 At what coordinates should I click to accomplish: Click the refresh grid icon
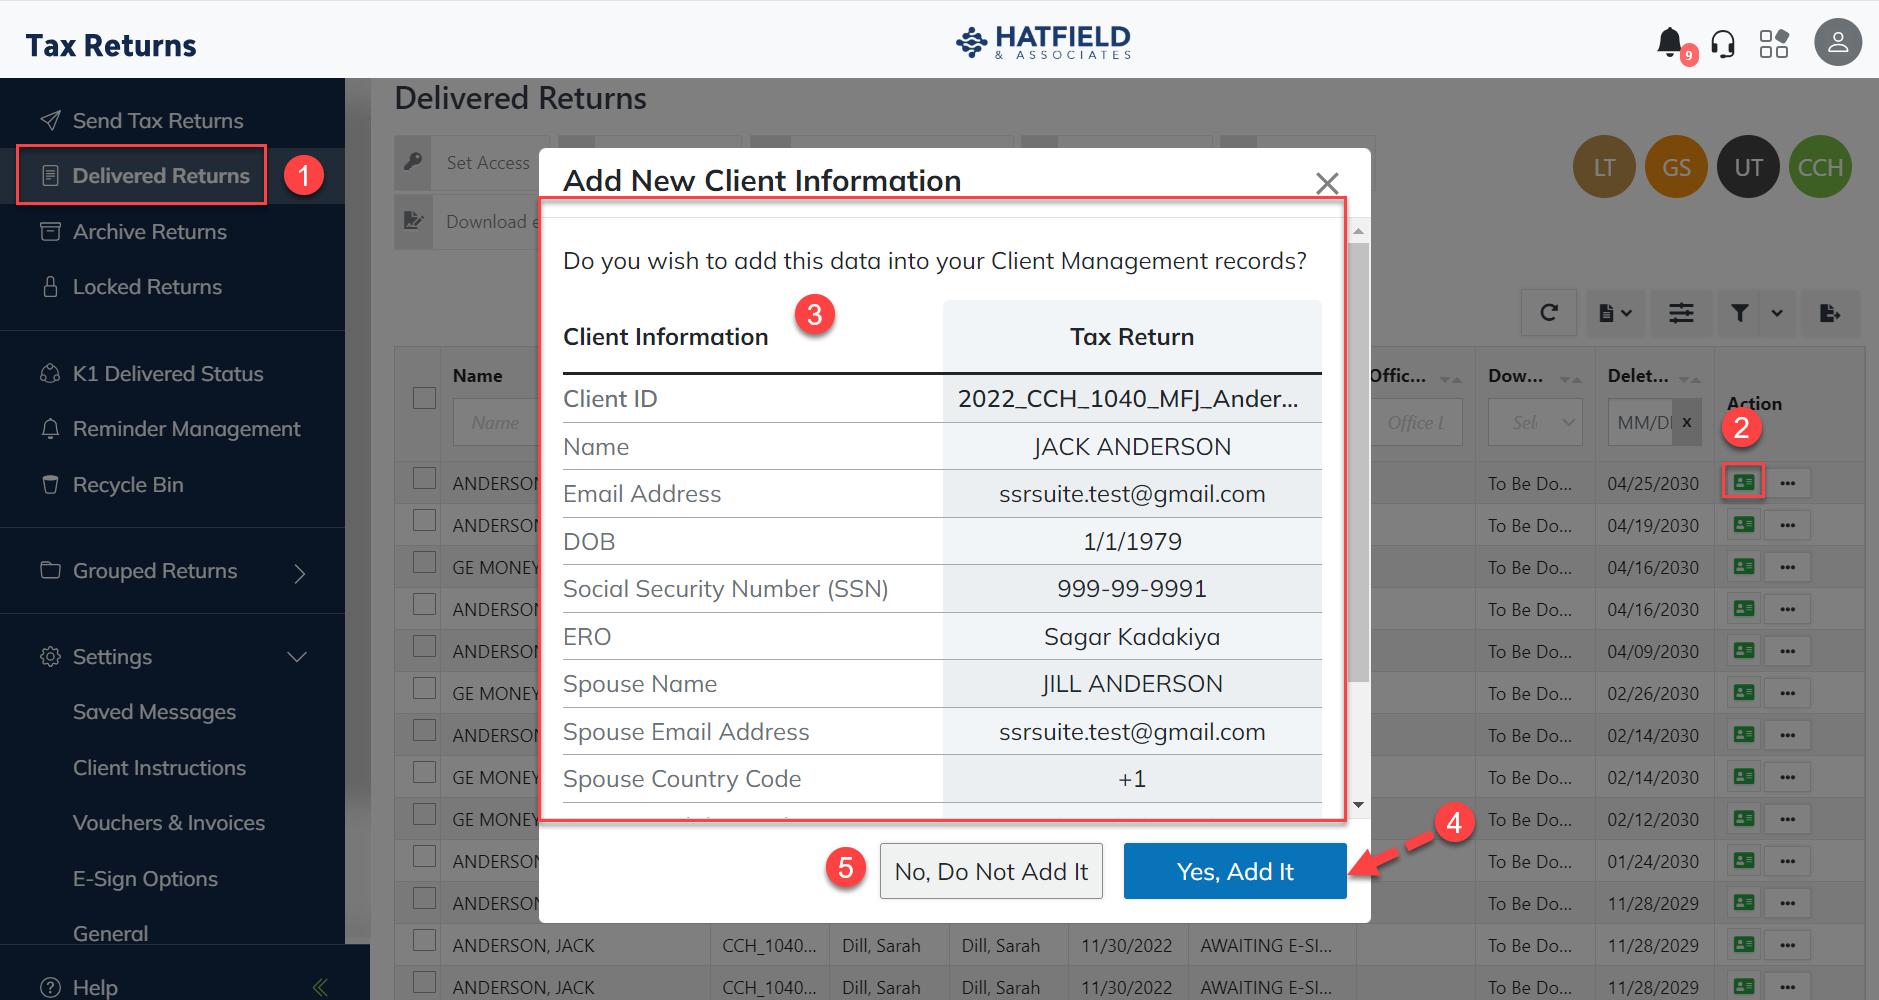pos(1549,313)
